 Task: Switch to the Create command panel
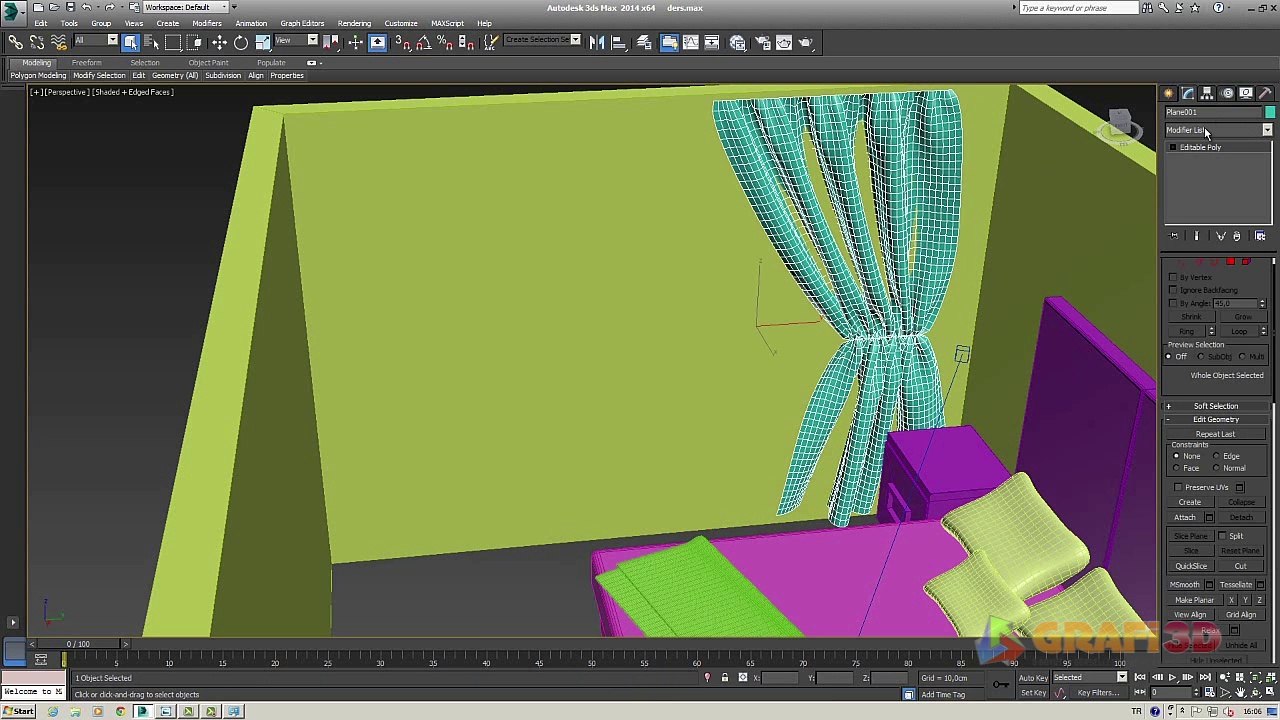pyautogui.click(x=1169, y=93)
